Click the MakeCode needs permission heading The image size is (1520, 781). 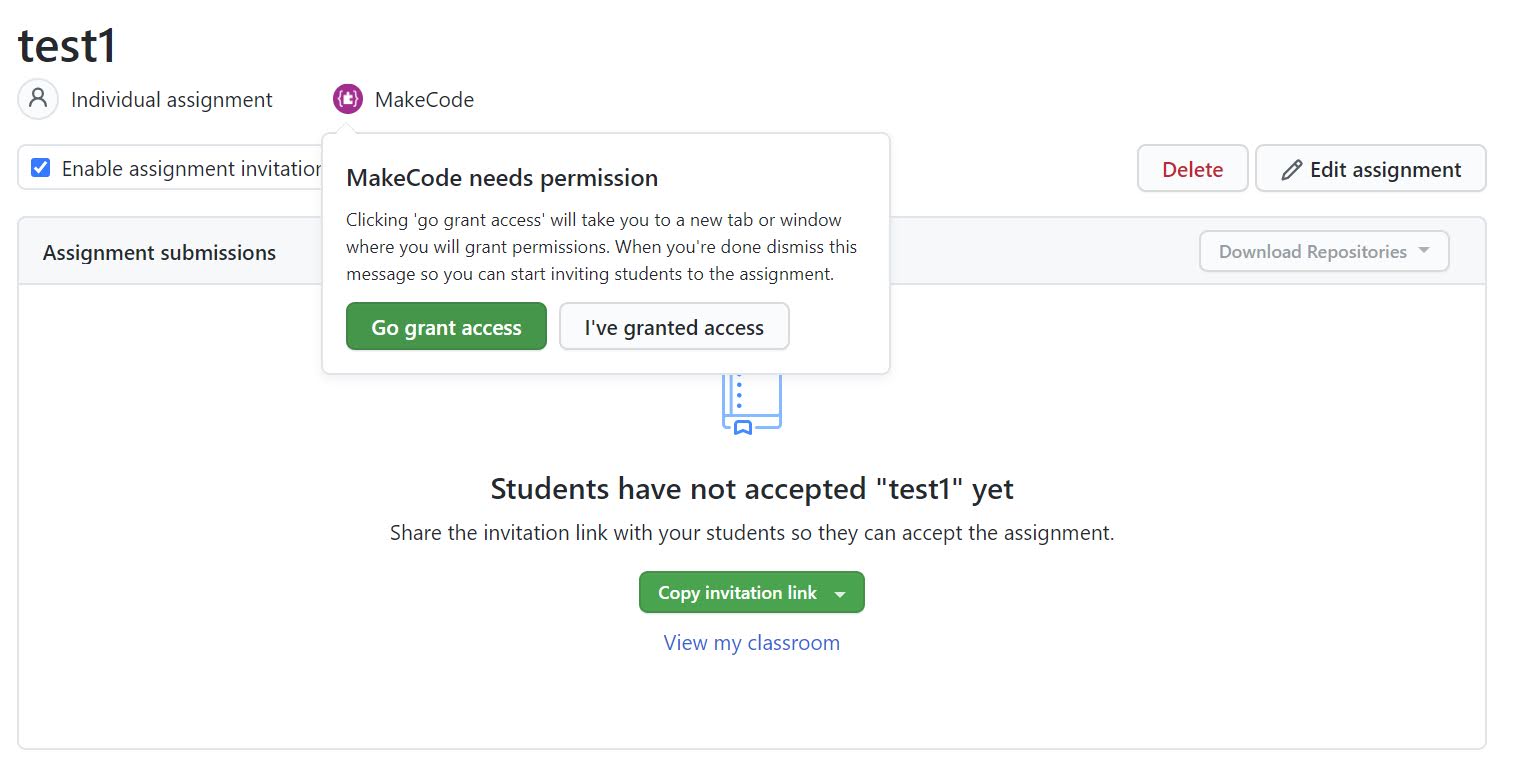tap(502, 178)
